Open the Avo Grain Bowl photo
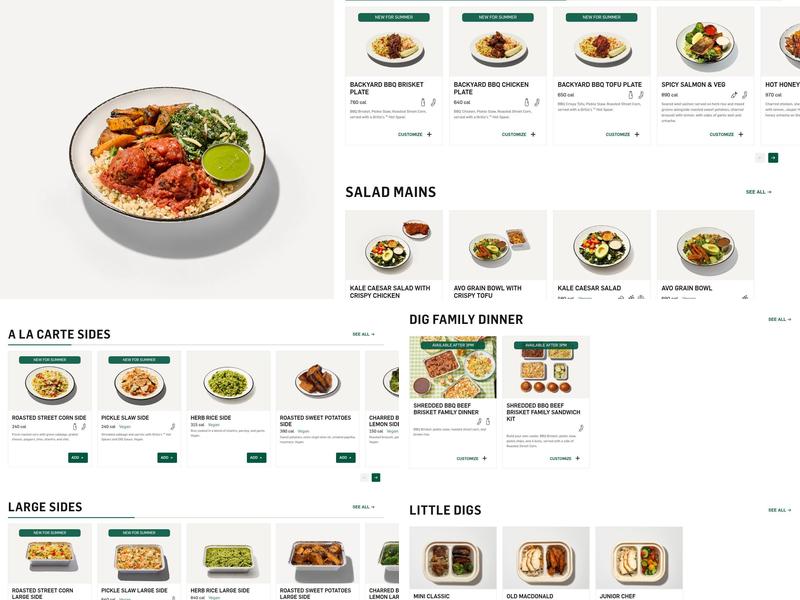800x600 pixels. click(x=706, y=245)
